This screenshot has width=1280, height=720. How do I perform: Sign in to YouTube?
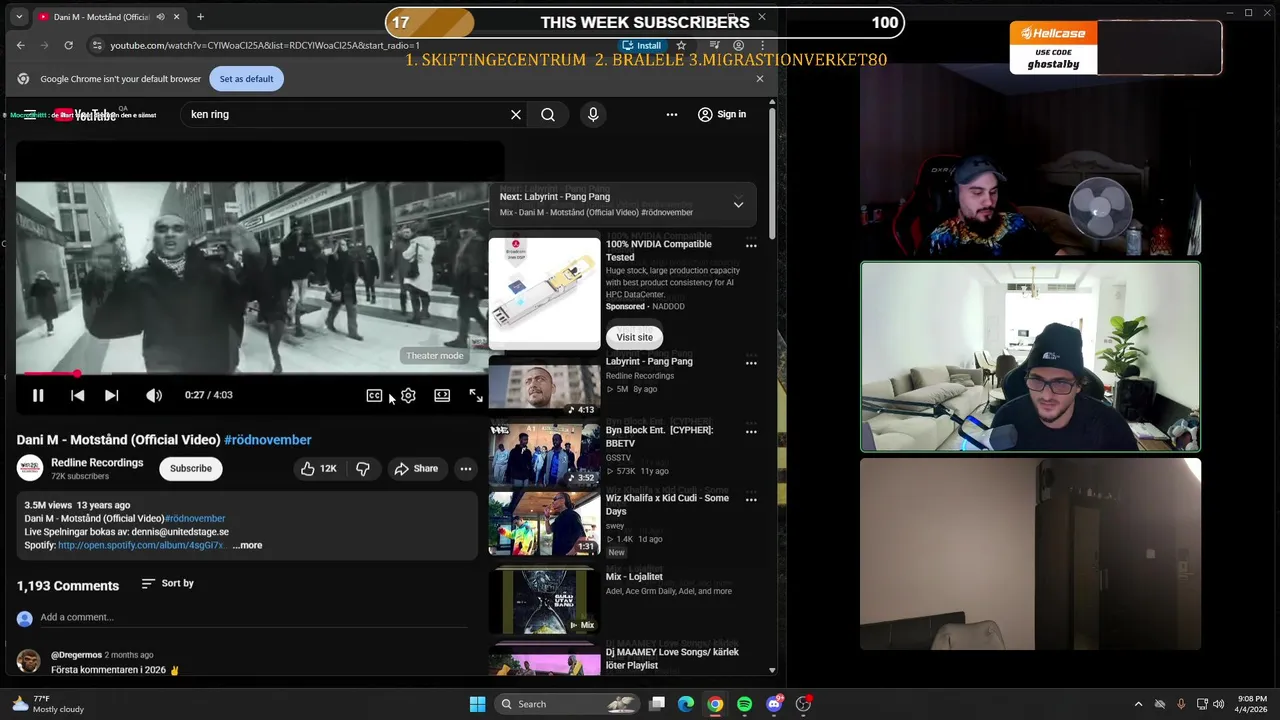(722, 115)
